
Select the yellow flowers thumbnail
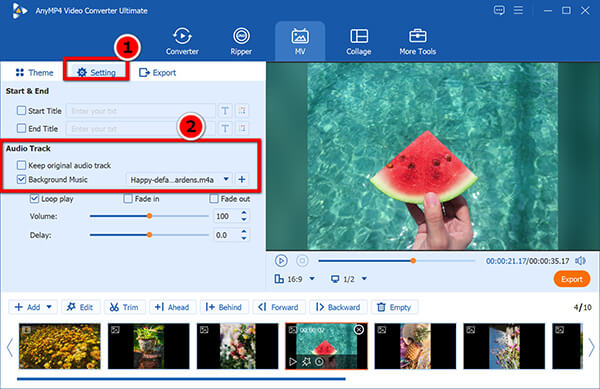(x=60, y=346)
